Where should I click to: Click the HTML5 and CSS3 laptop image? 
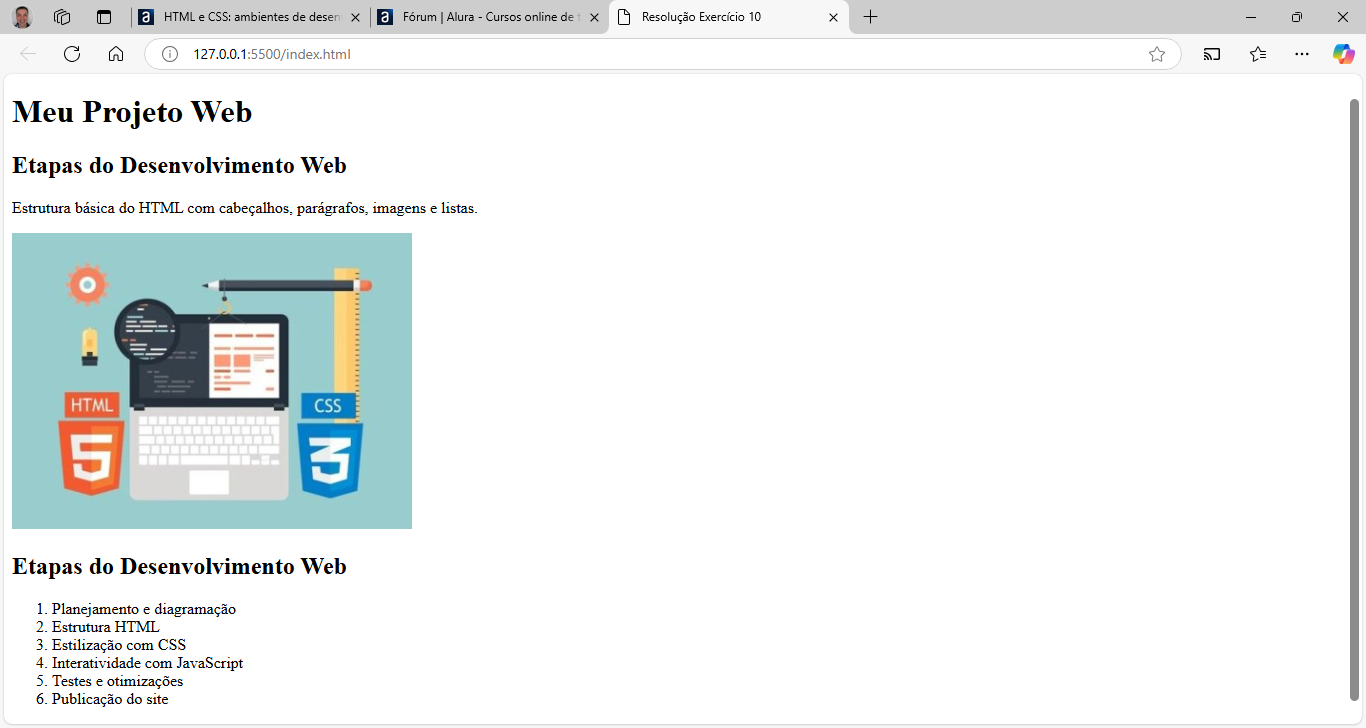212,381
